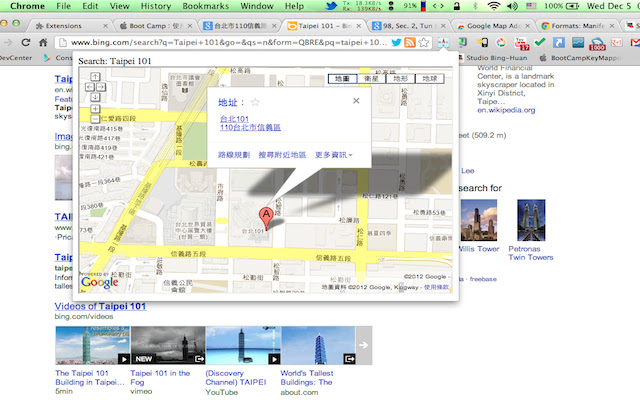
Task: Bookmark this page with the star icon
Action: (x=424, y=42)
